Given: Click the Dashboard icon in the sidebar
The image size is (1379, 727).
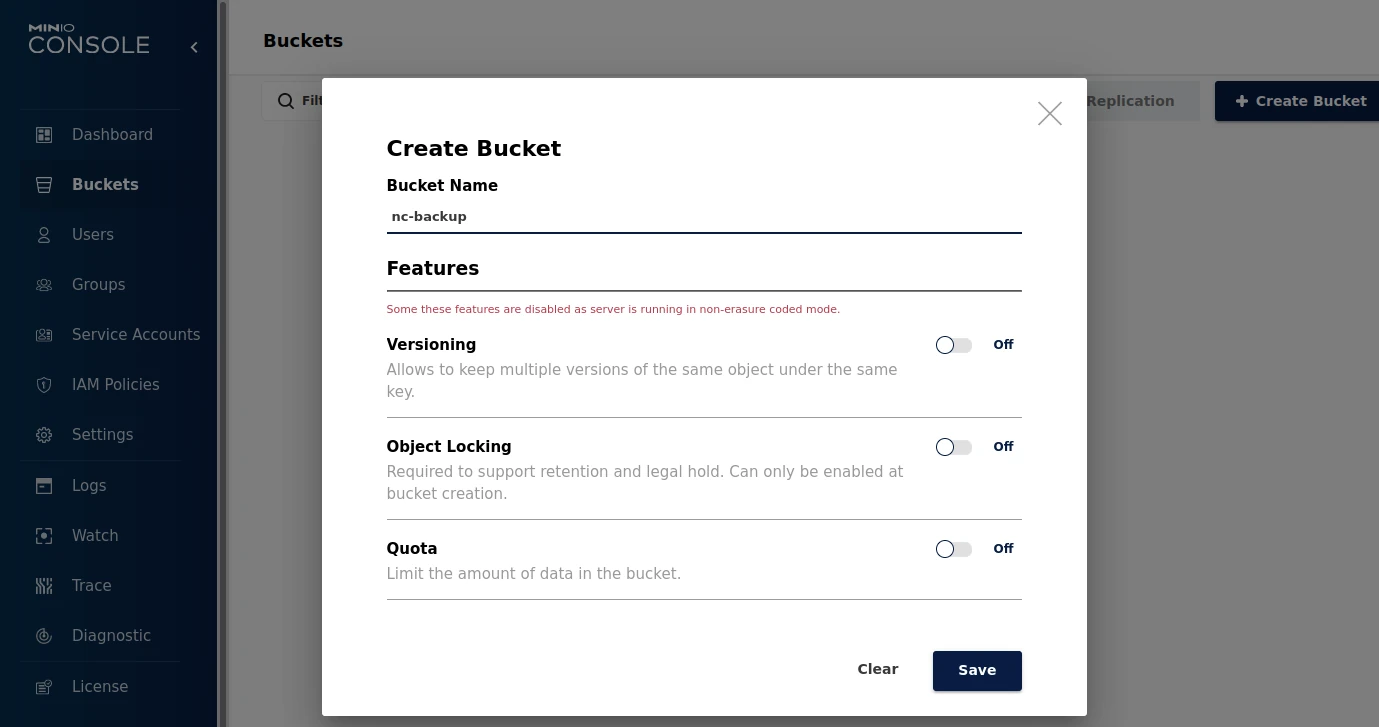Looking at the screenshot, I should pos(44,135).
